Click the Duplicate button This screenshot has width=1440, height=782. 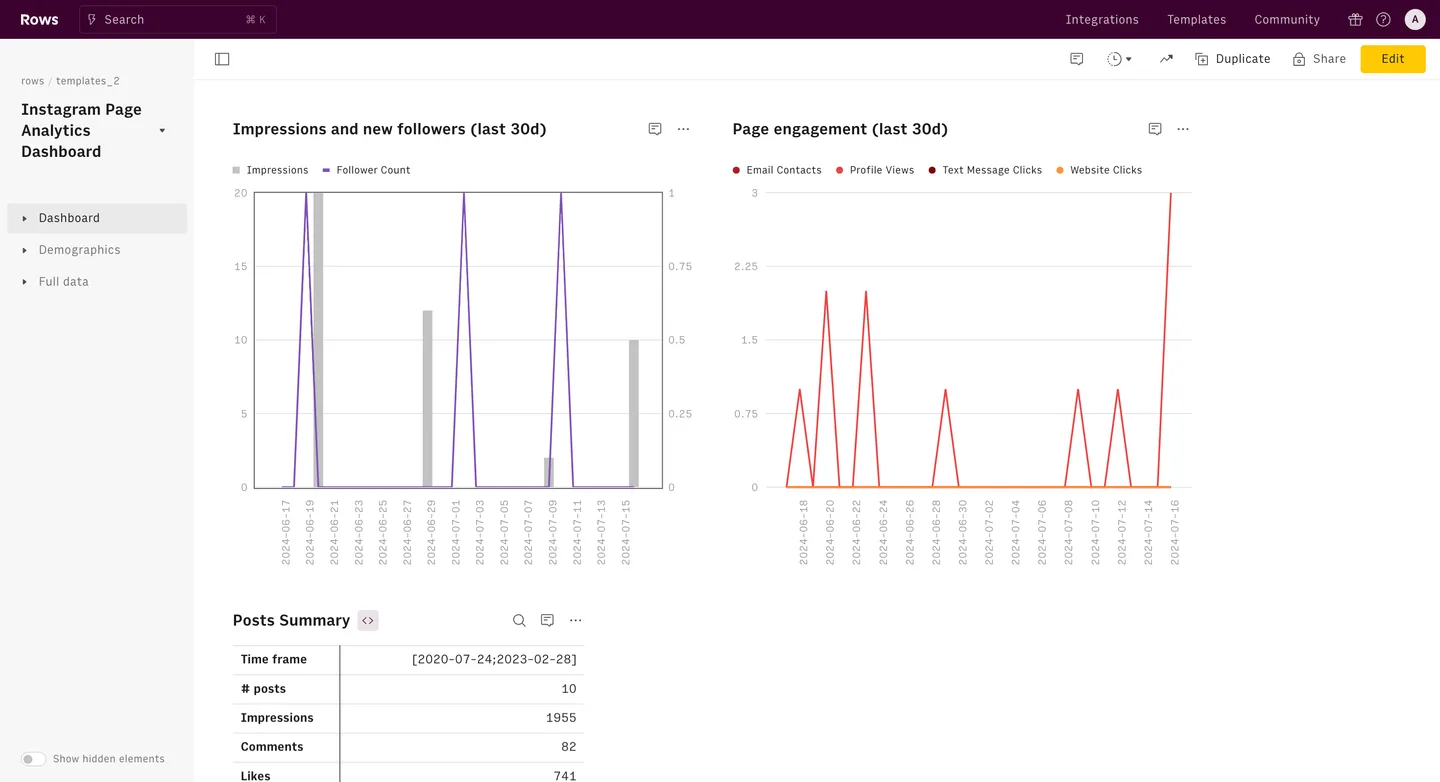pyautogui.click(x=1232, y=59)
